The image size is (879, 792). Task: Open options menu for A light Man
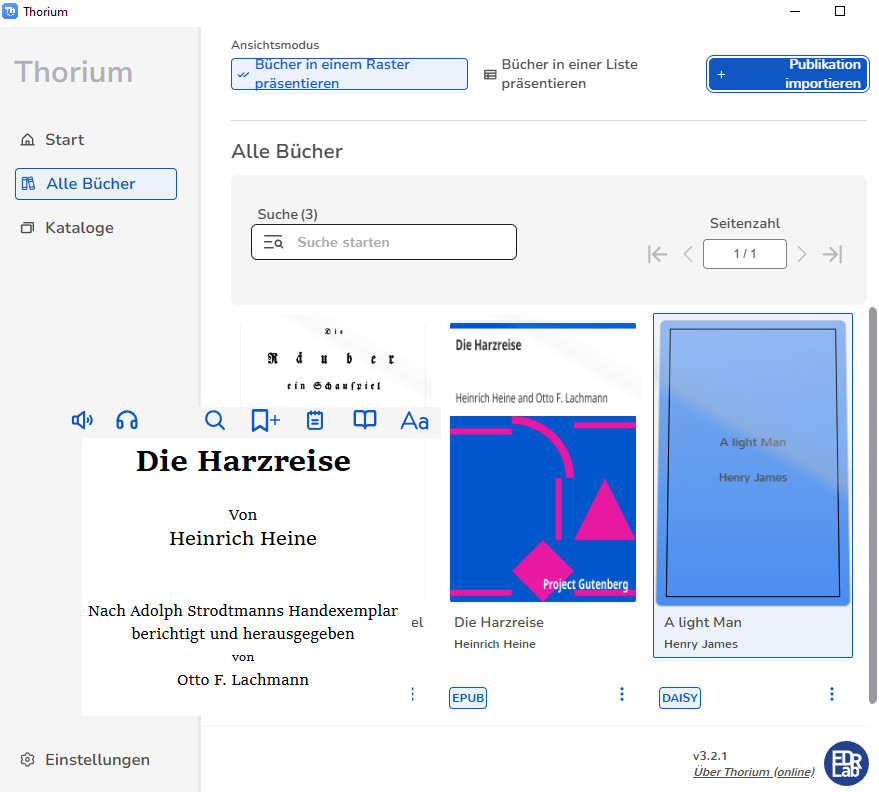pos(832,694)
